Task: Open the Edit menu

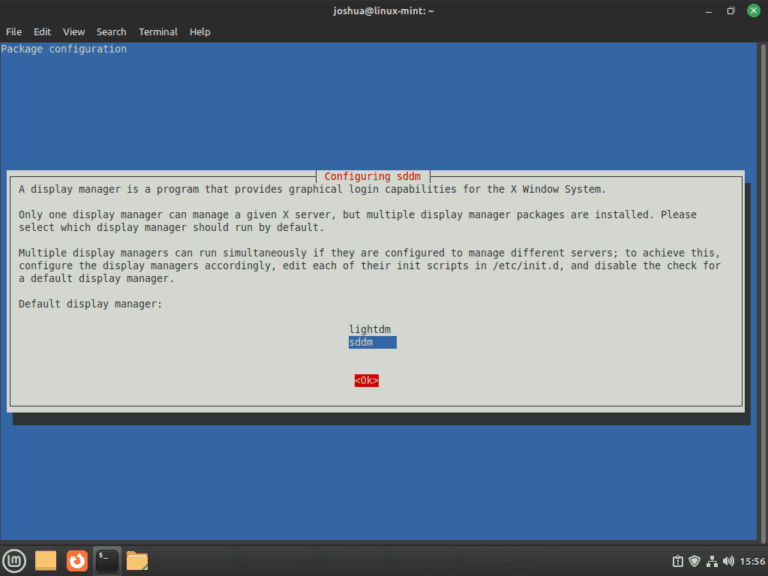Action: point(42,32)
